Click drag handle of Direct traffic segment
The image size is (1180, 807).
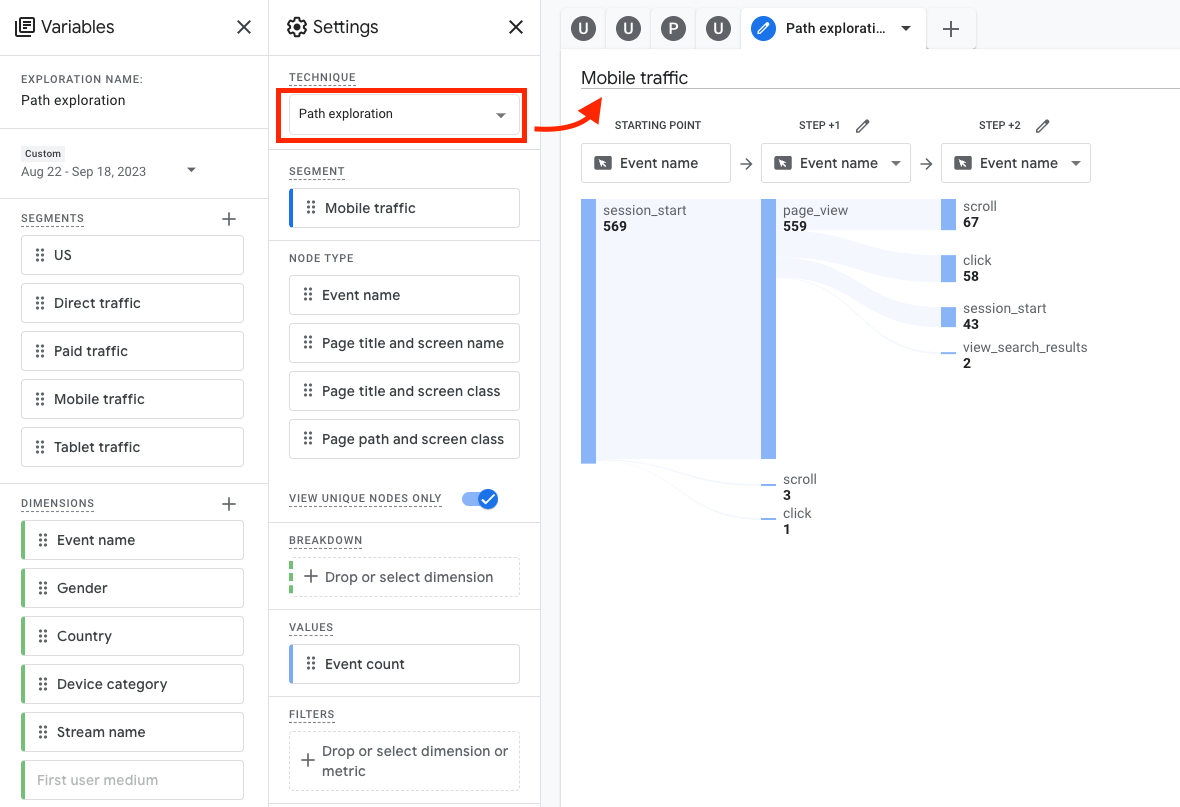coord(40,303)
